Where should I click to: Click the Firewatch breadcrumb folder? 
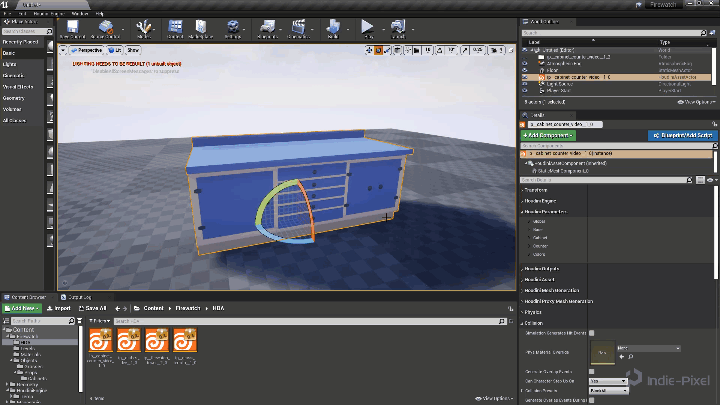click(x=187, y=308)
